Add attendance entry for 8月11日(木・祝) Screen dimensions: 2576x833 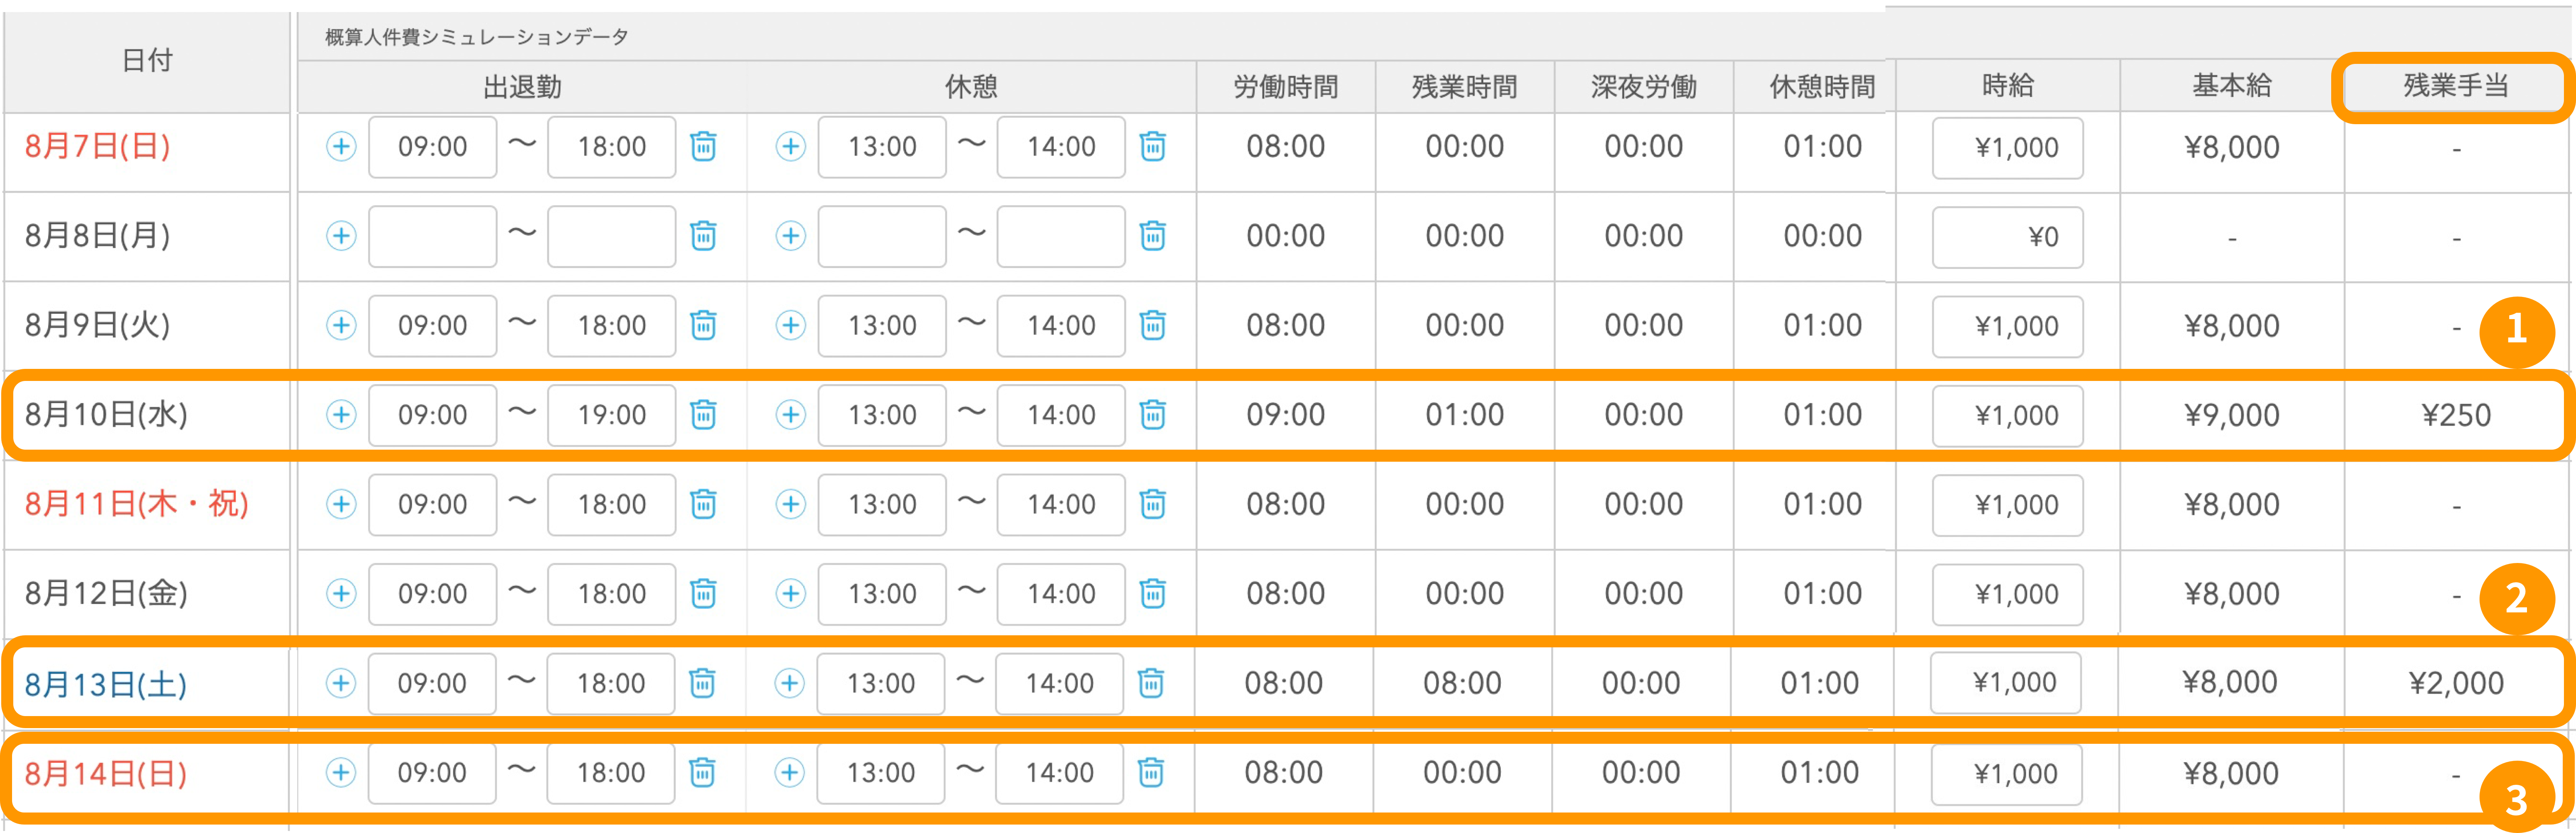coord(341,504)
